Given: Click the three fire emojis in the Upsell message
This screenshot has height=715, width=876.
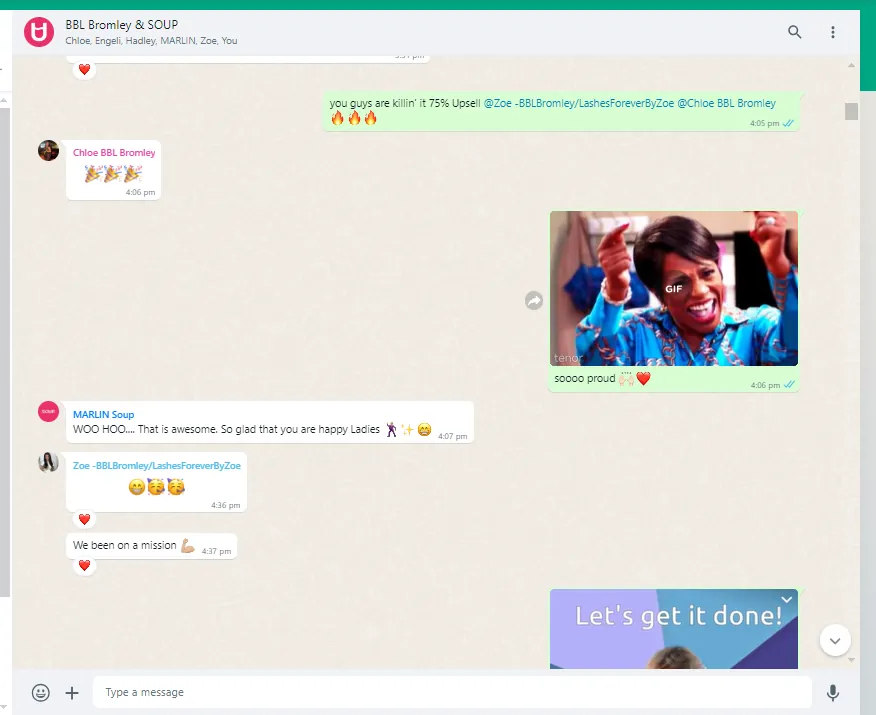Looking at the screenshot, I should (354, 118).
